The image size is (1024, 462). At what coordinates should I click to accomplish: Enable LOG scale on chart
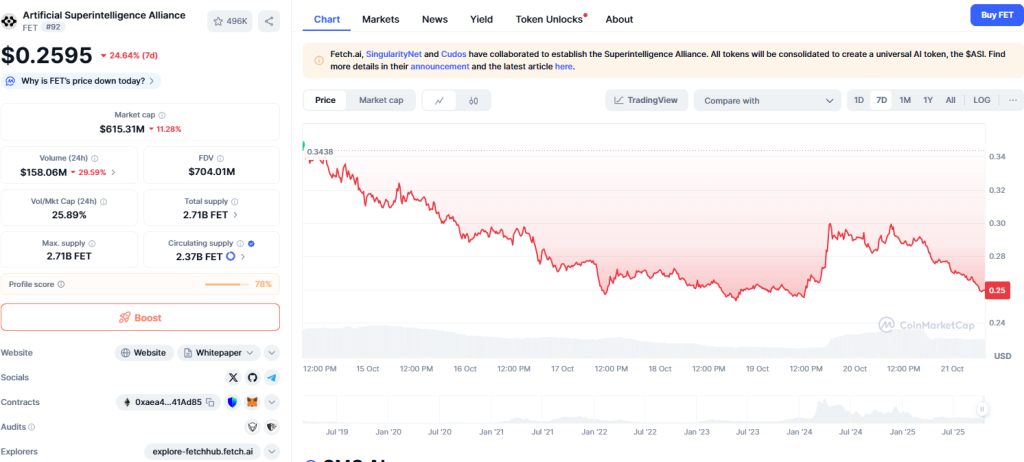981,100
